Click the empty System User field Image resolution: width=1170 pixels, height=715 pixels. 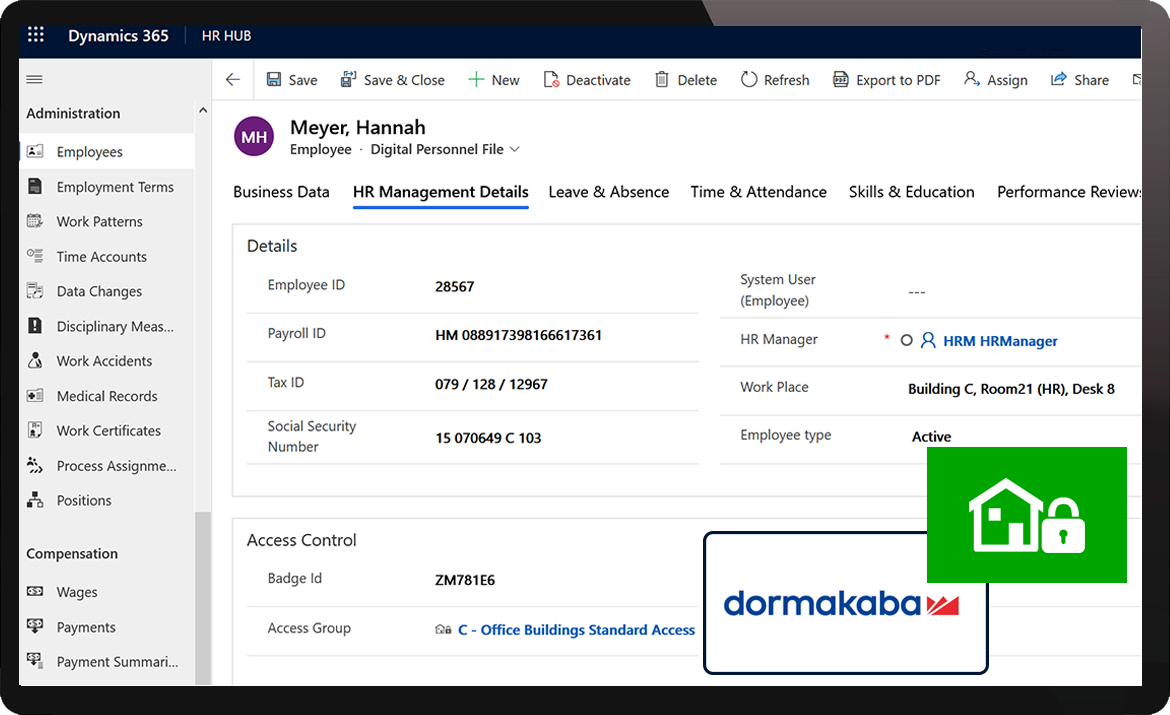[x=916, y=292]
